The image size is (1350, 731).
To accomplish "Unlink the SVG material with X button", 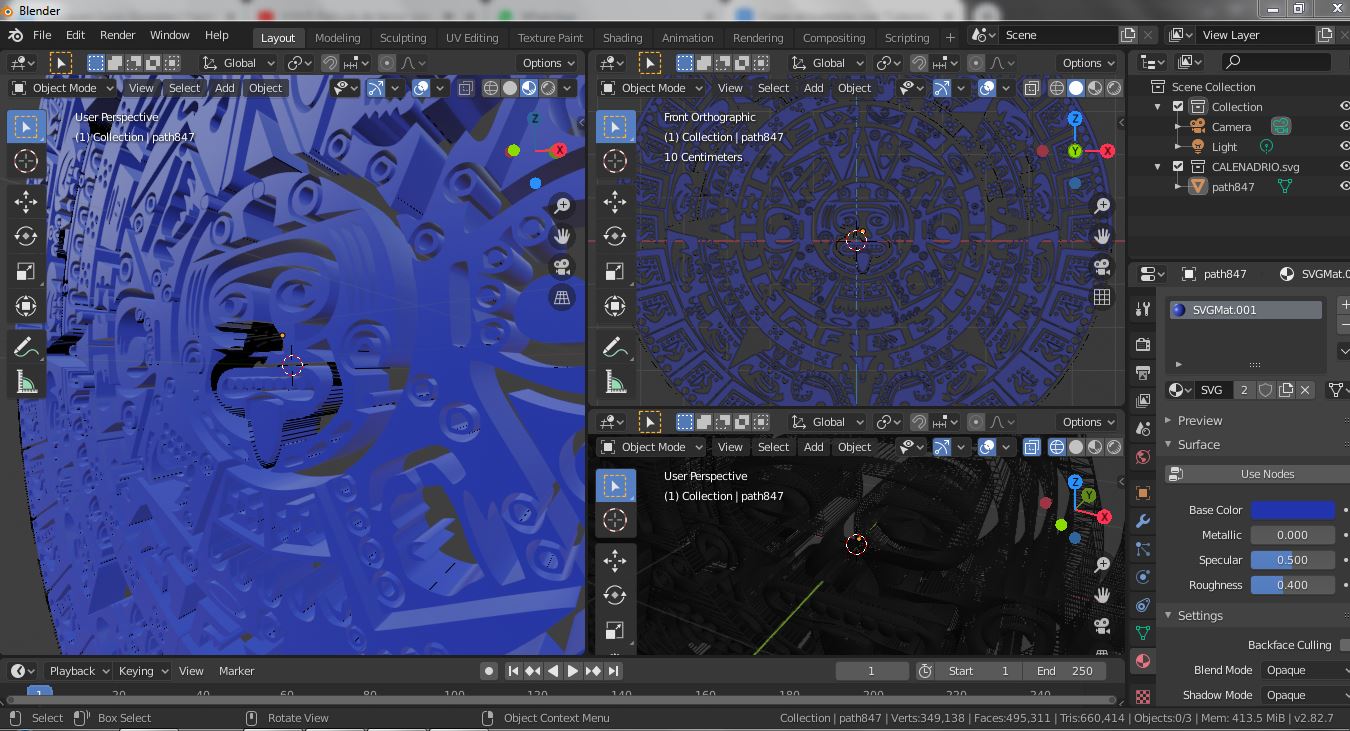I will point(1305,390).
